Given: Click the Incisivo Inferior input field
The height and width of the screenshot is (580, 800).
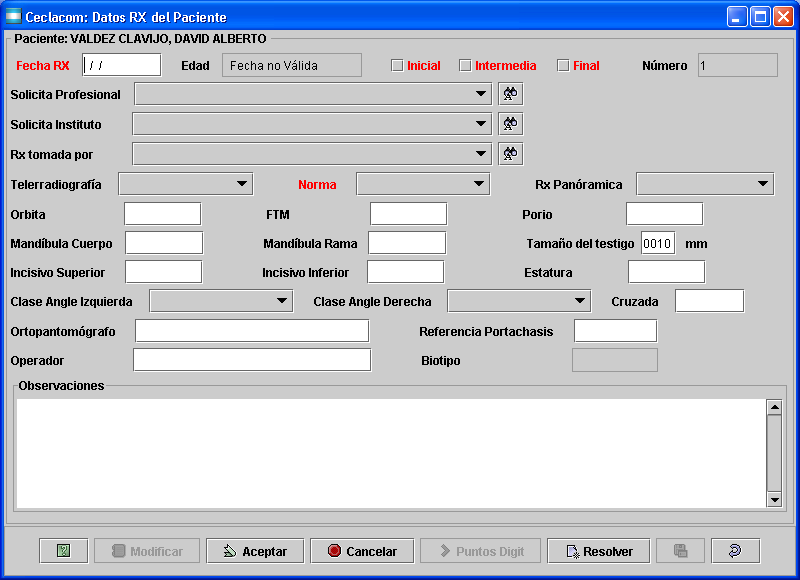Looking at the screenshot, I should tap(406, 272).
